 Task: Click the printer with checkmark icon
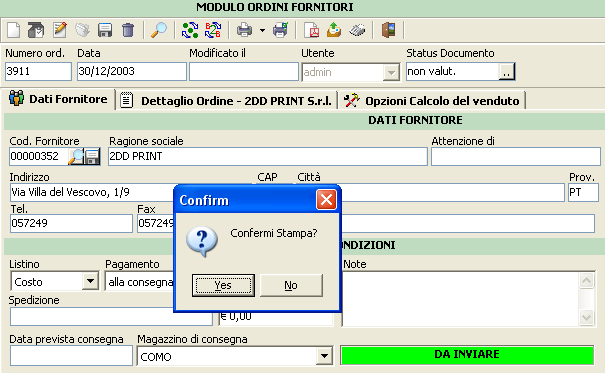281,30
